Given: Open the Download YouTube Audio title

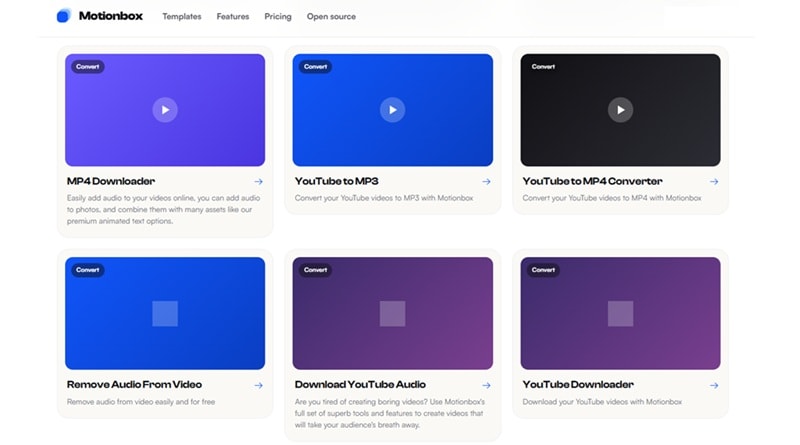Looking at the screenshot, I should coord(360,384).
